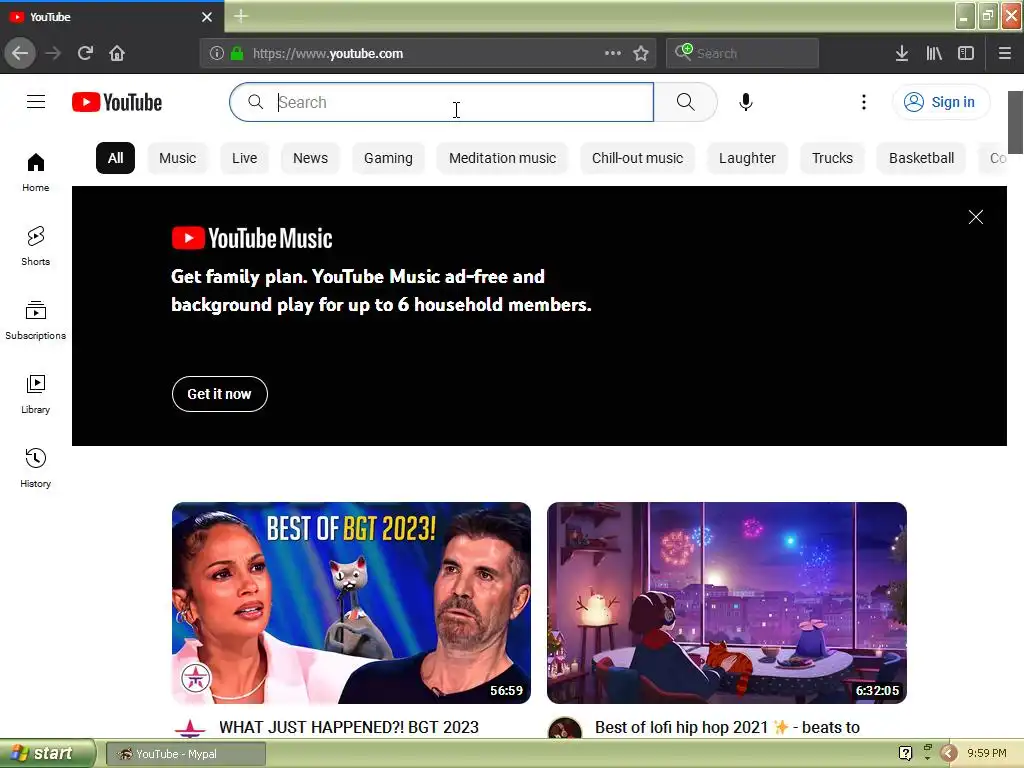Bookmark this page with the star icon
Viewport: 1024px width, 768px height.
(x=641, y=54)
